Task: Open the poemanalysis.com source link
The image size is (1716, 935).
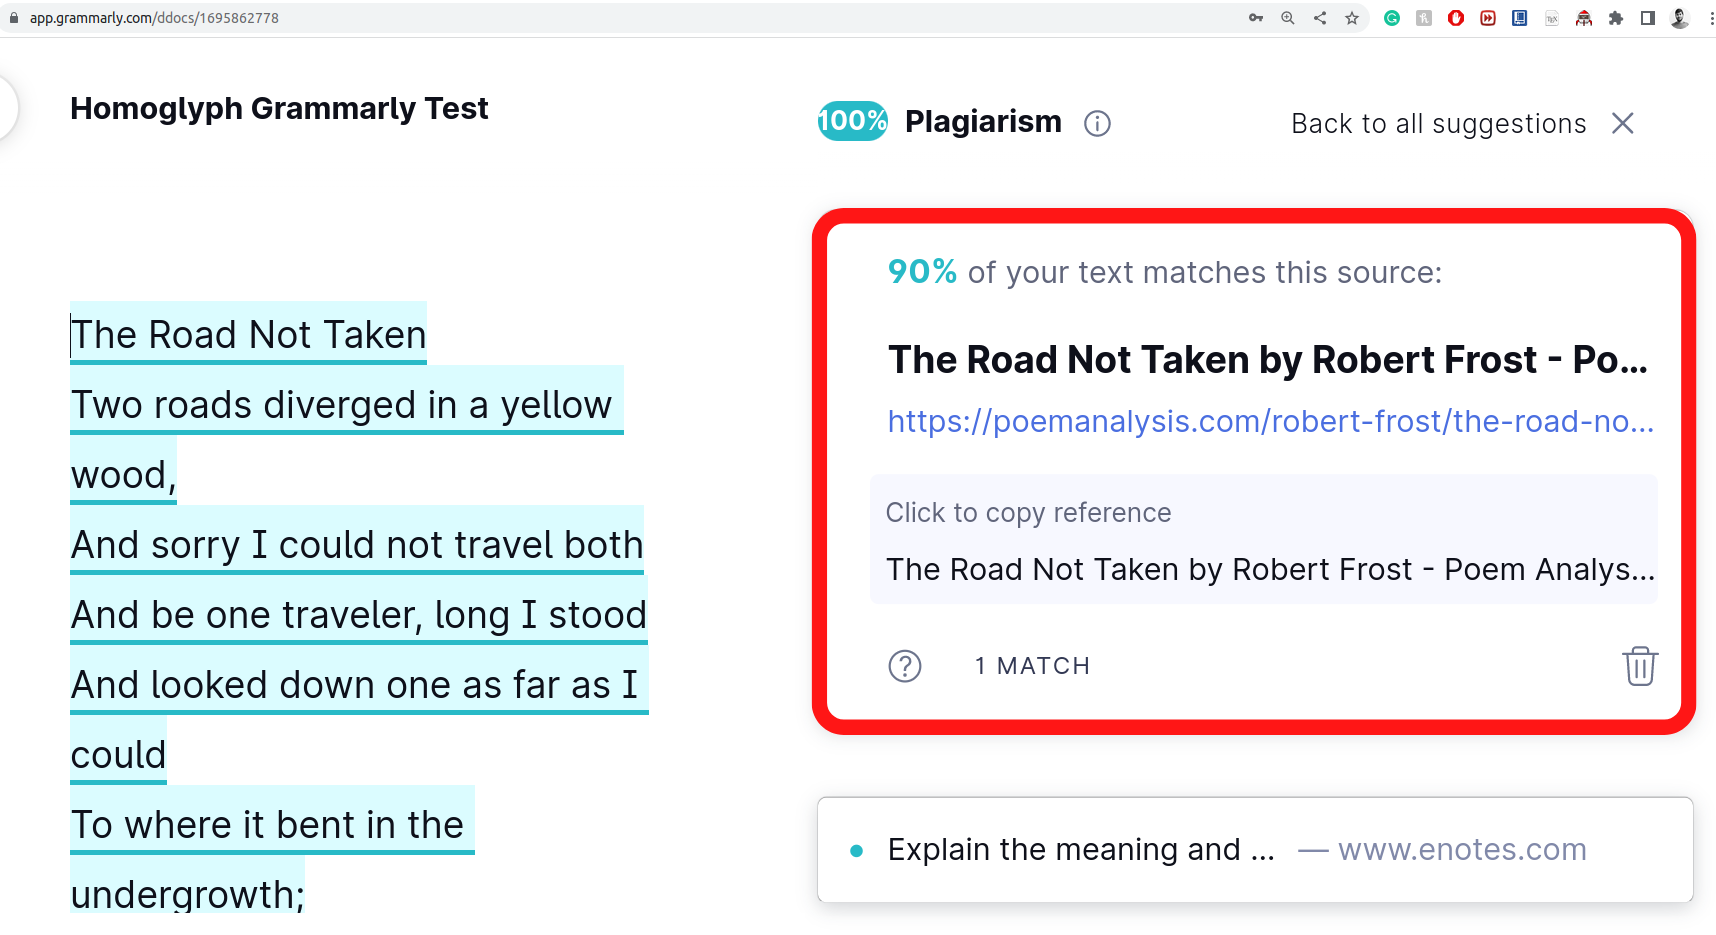Action: coord(1270,422)
